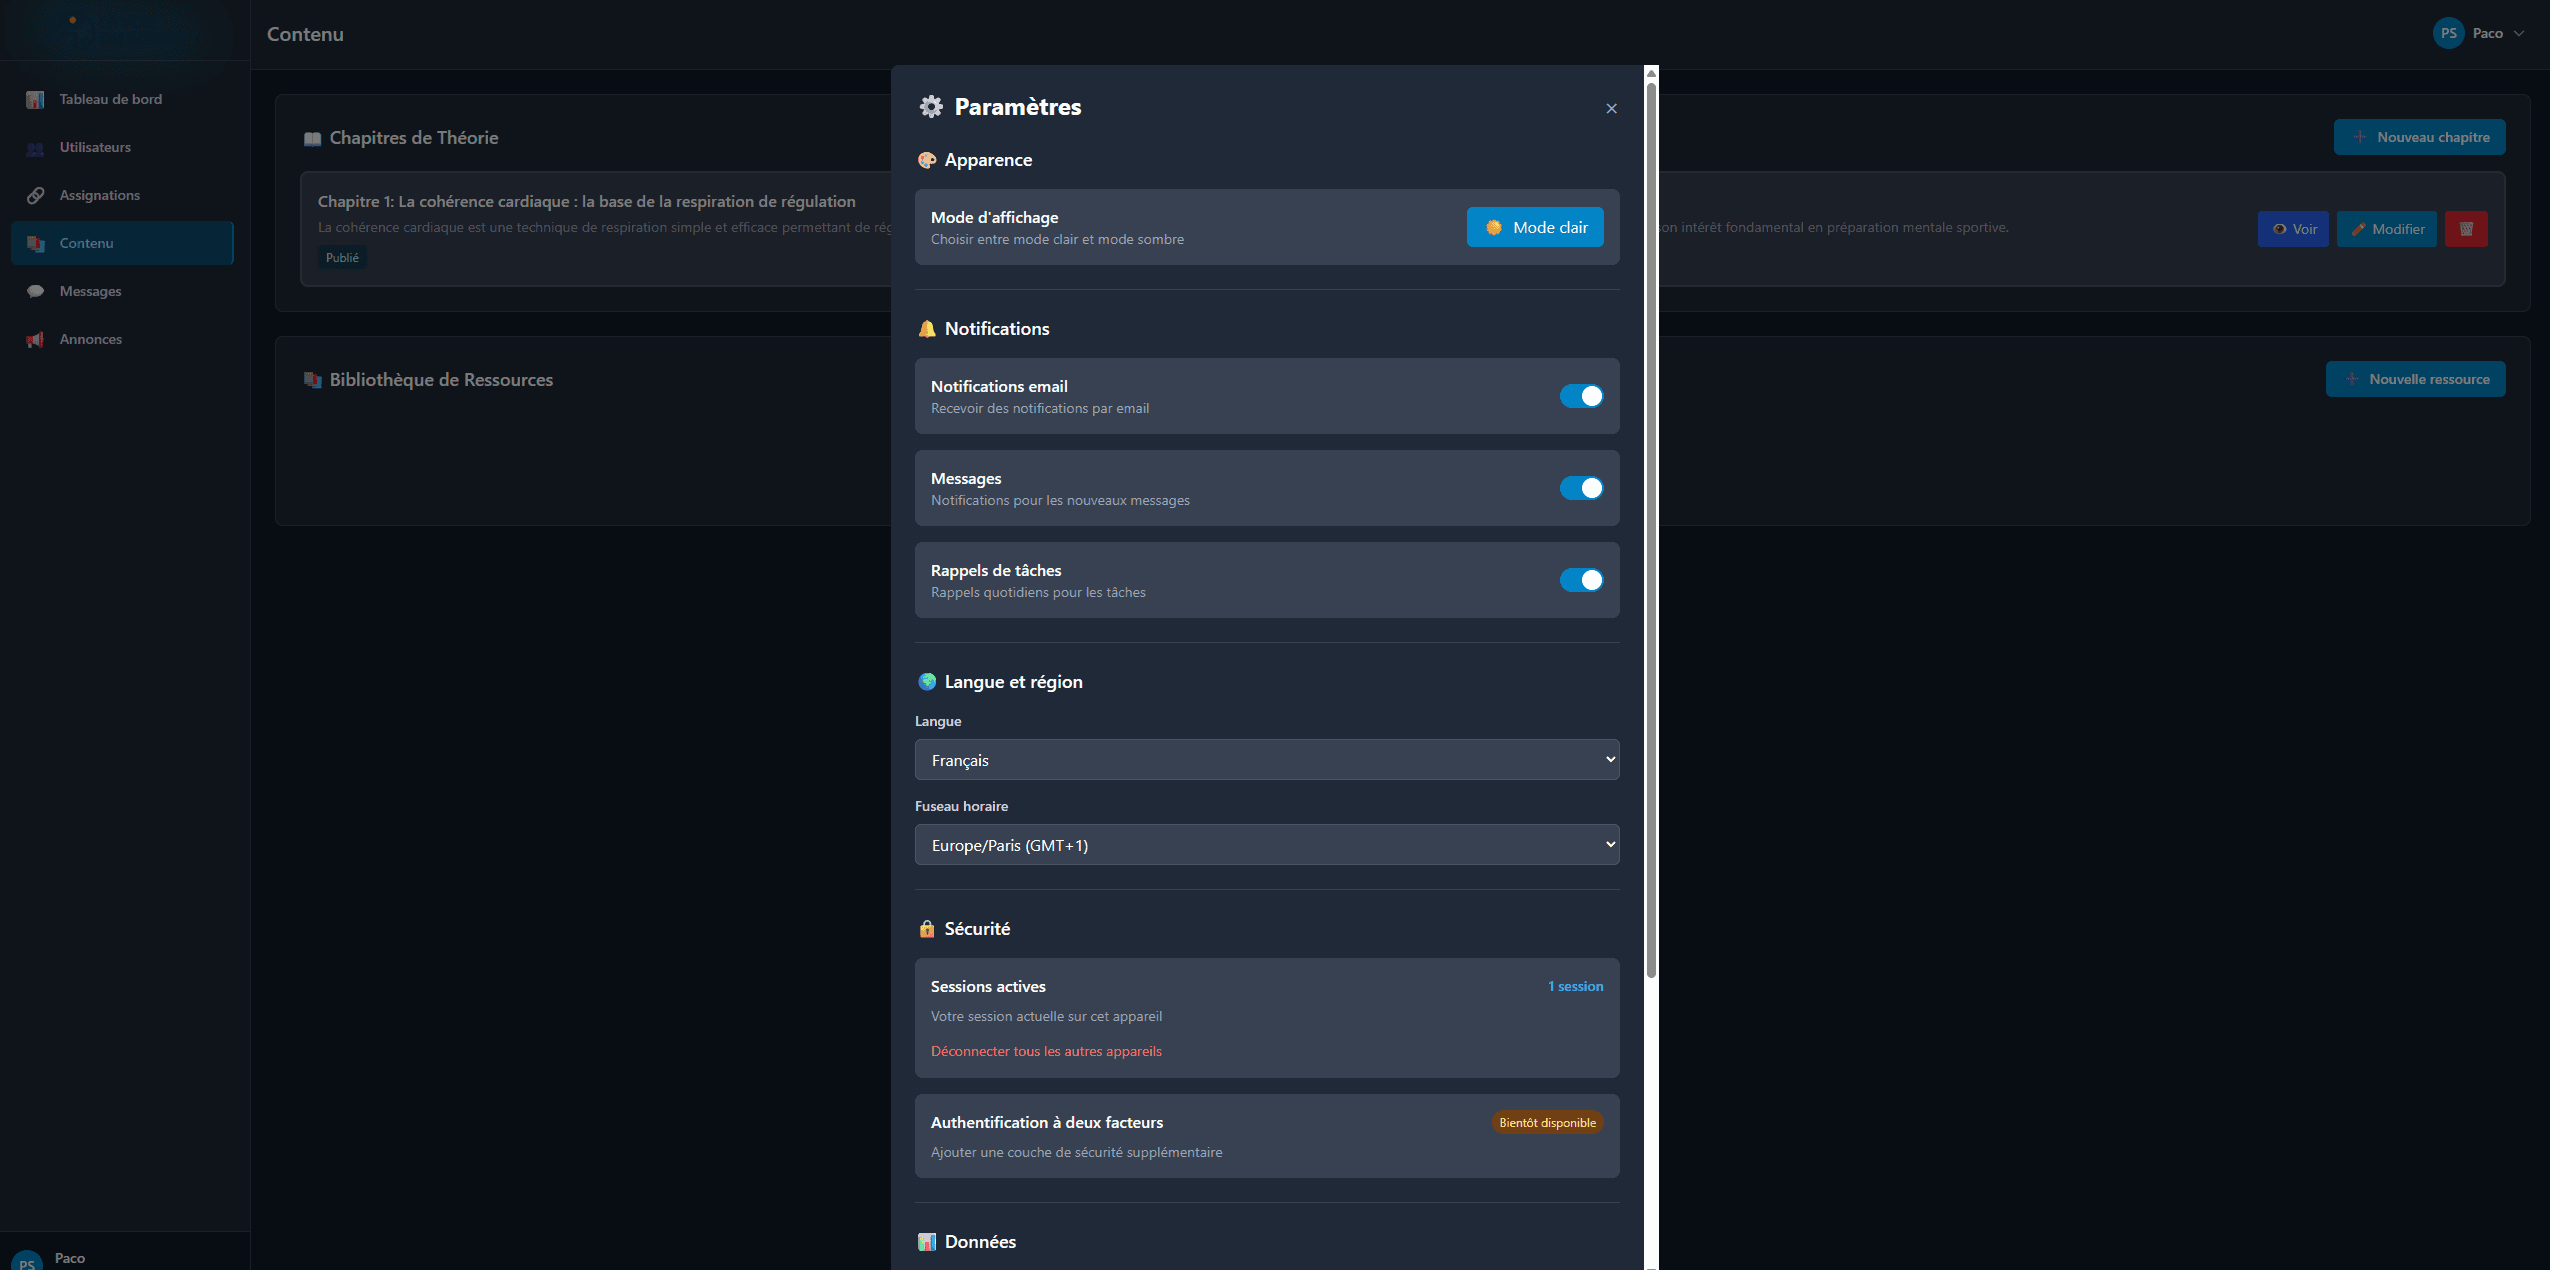Click the Utilisateurs sidebar icon
Image resolution: width=2550 pixels, height=1270 pixels.
(35, 148)
